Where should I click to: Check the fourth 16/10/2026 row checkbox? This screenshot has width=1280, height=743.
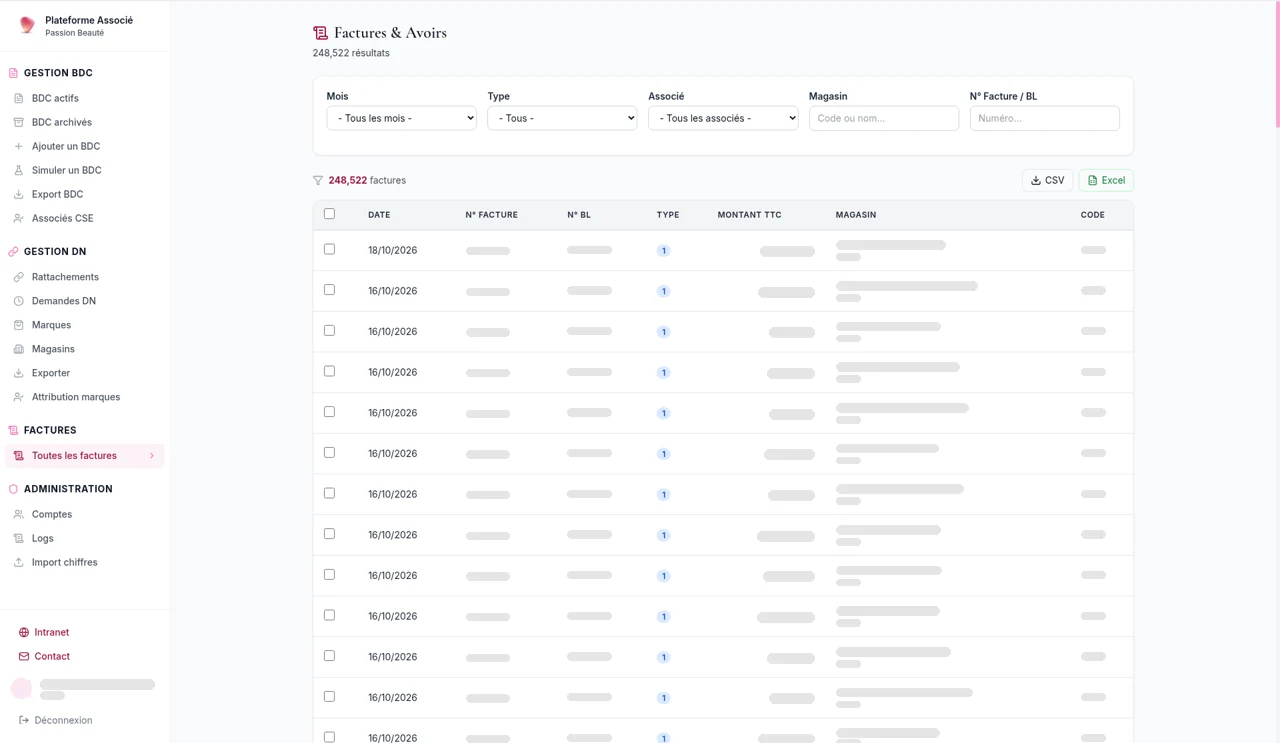329,412
